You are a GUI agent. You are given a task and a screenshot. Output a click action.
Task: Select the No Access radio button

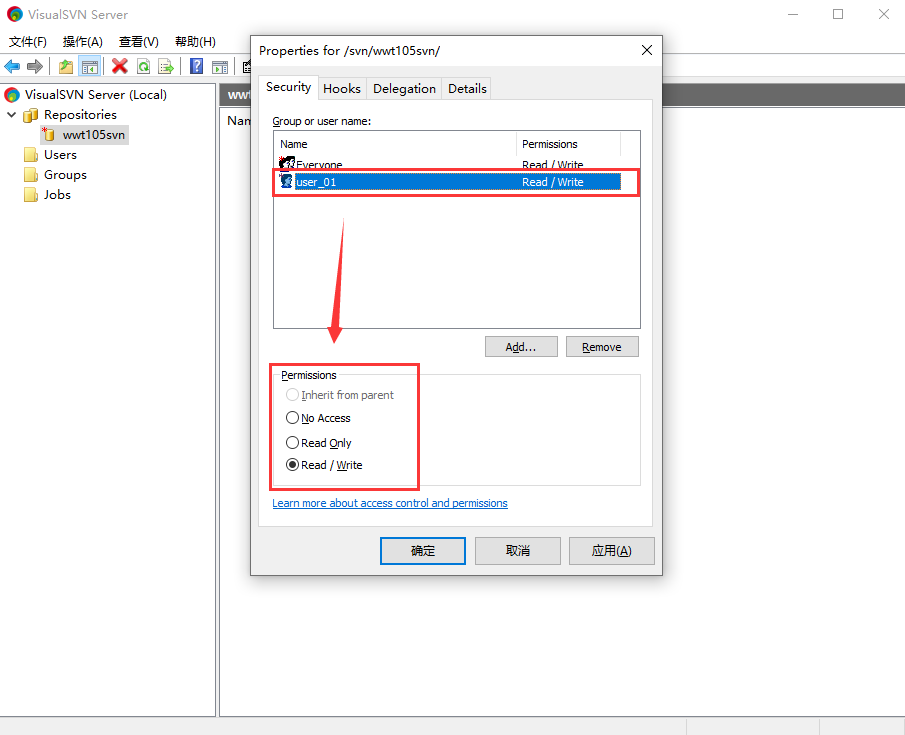[x=292, y=418]
